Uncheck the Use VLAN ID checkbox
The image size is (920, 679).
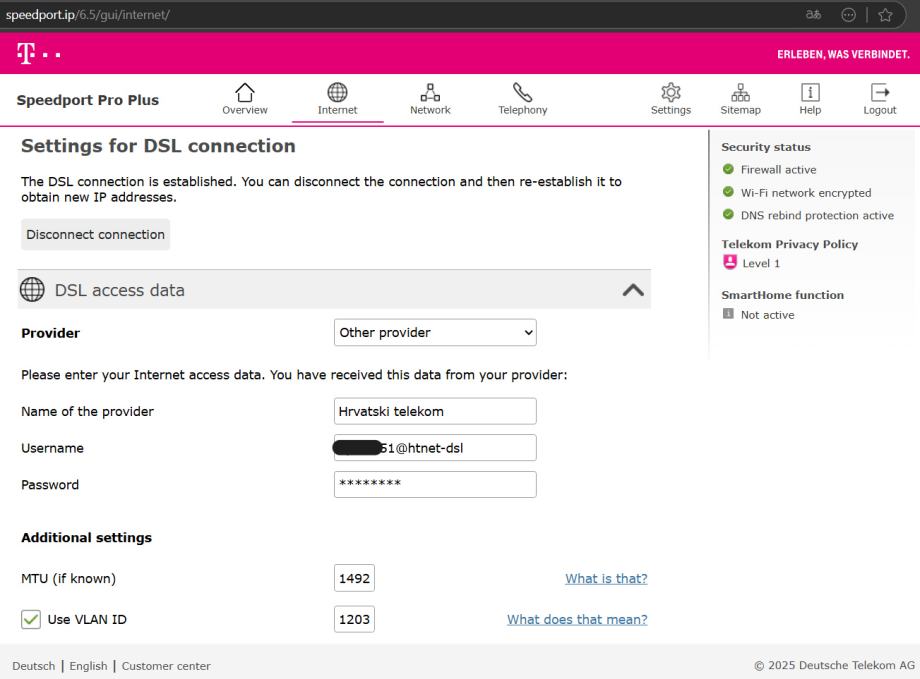[x=30, y=620]
